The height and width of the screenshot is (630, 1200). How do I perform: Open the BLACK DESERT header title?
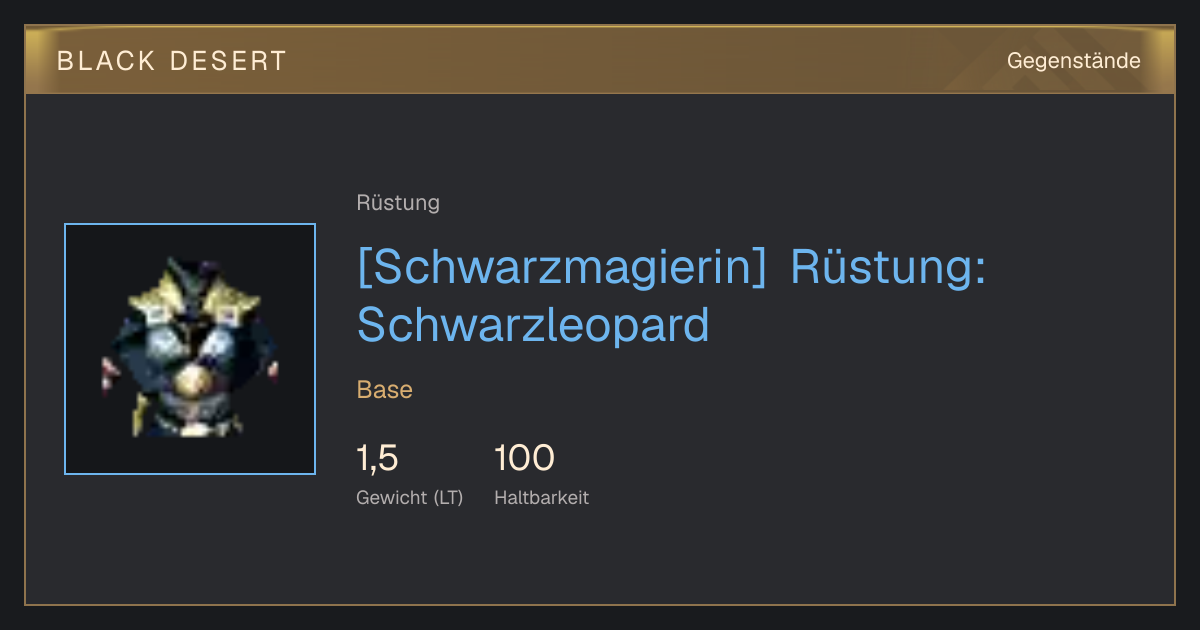tap(172, 61)
